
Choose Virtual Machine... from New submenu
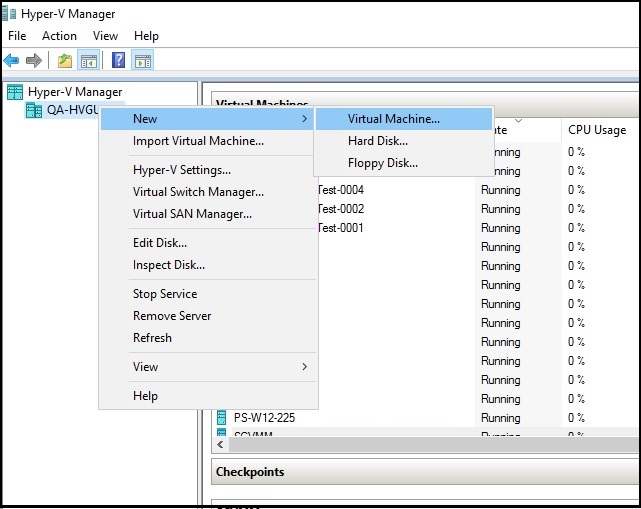click(x=393, y=119)
